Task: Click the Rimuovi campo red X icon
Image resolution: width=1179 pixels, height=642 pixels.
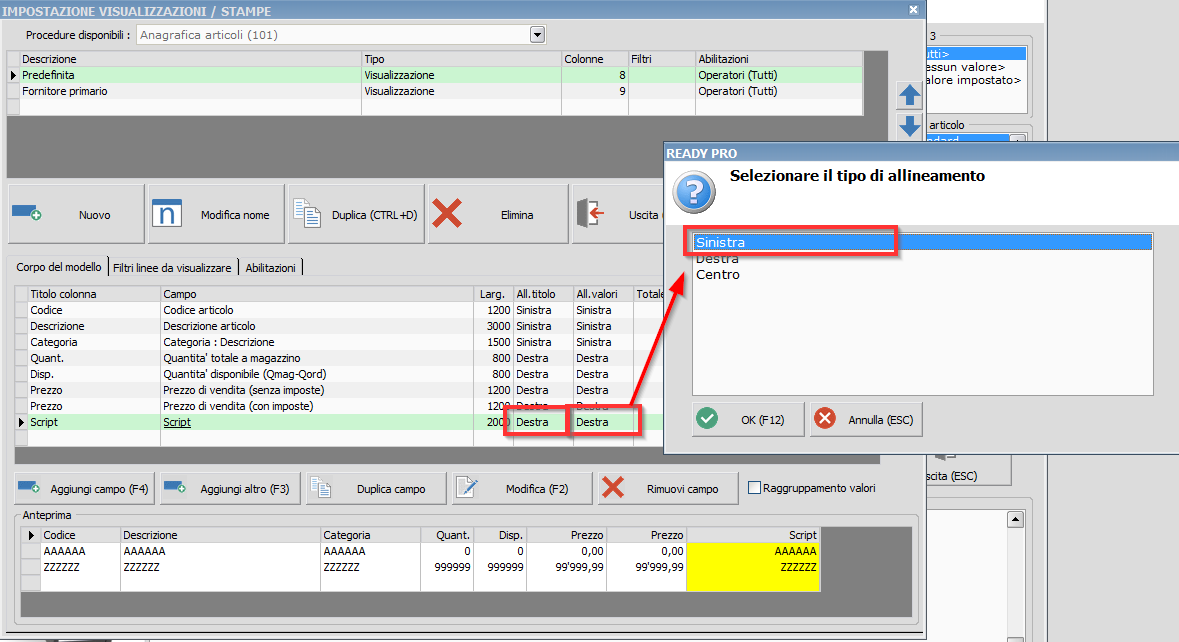Action: coord(613,488)
